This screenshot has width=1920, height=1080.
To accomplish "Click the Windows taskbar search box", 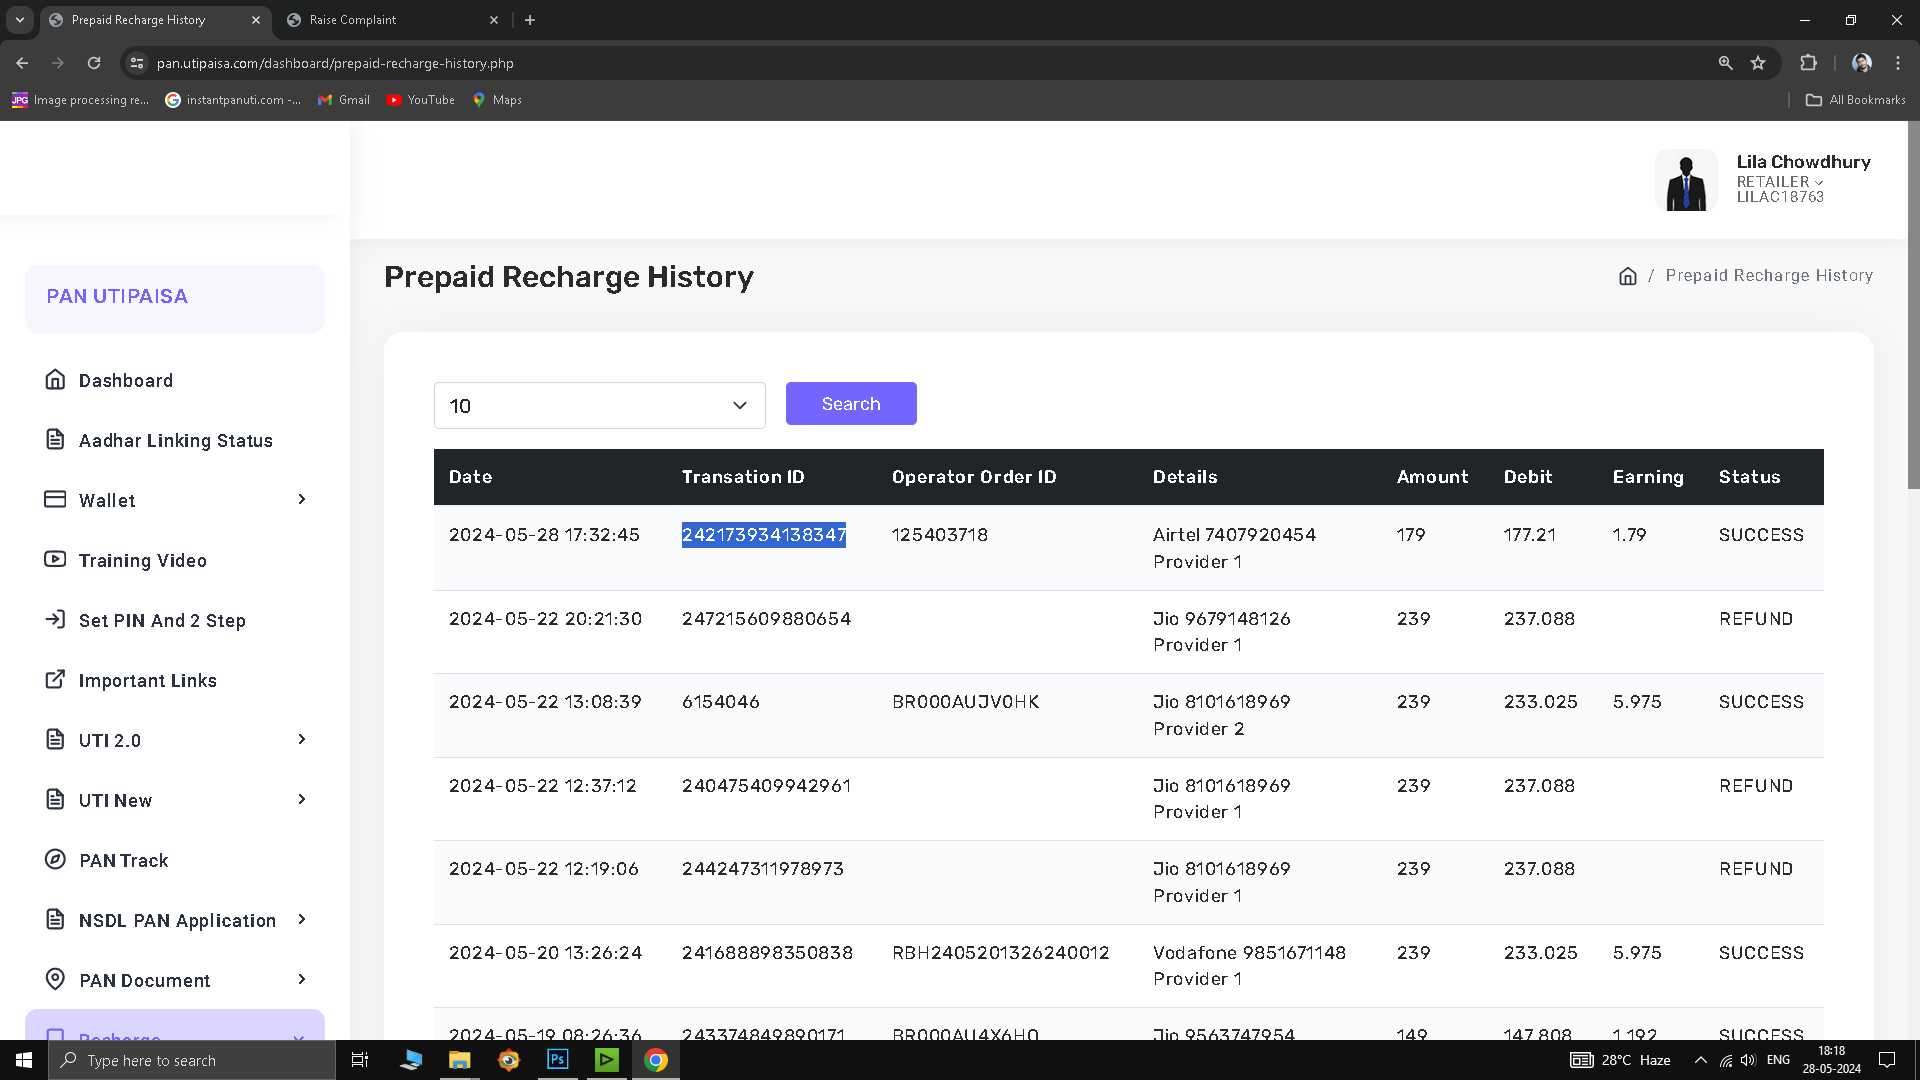I will [x=192, y=1060].
